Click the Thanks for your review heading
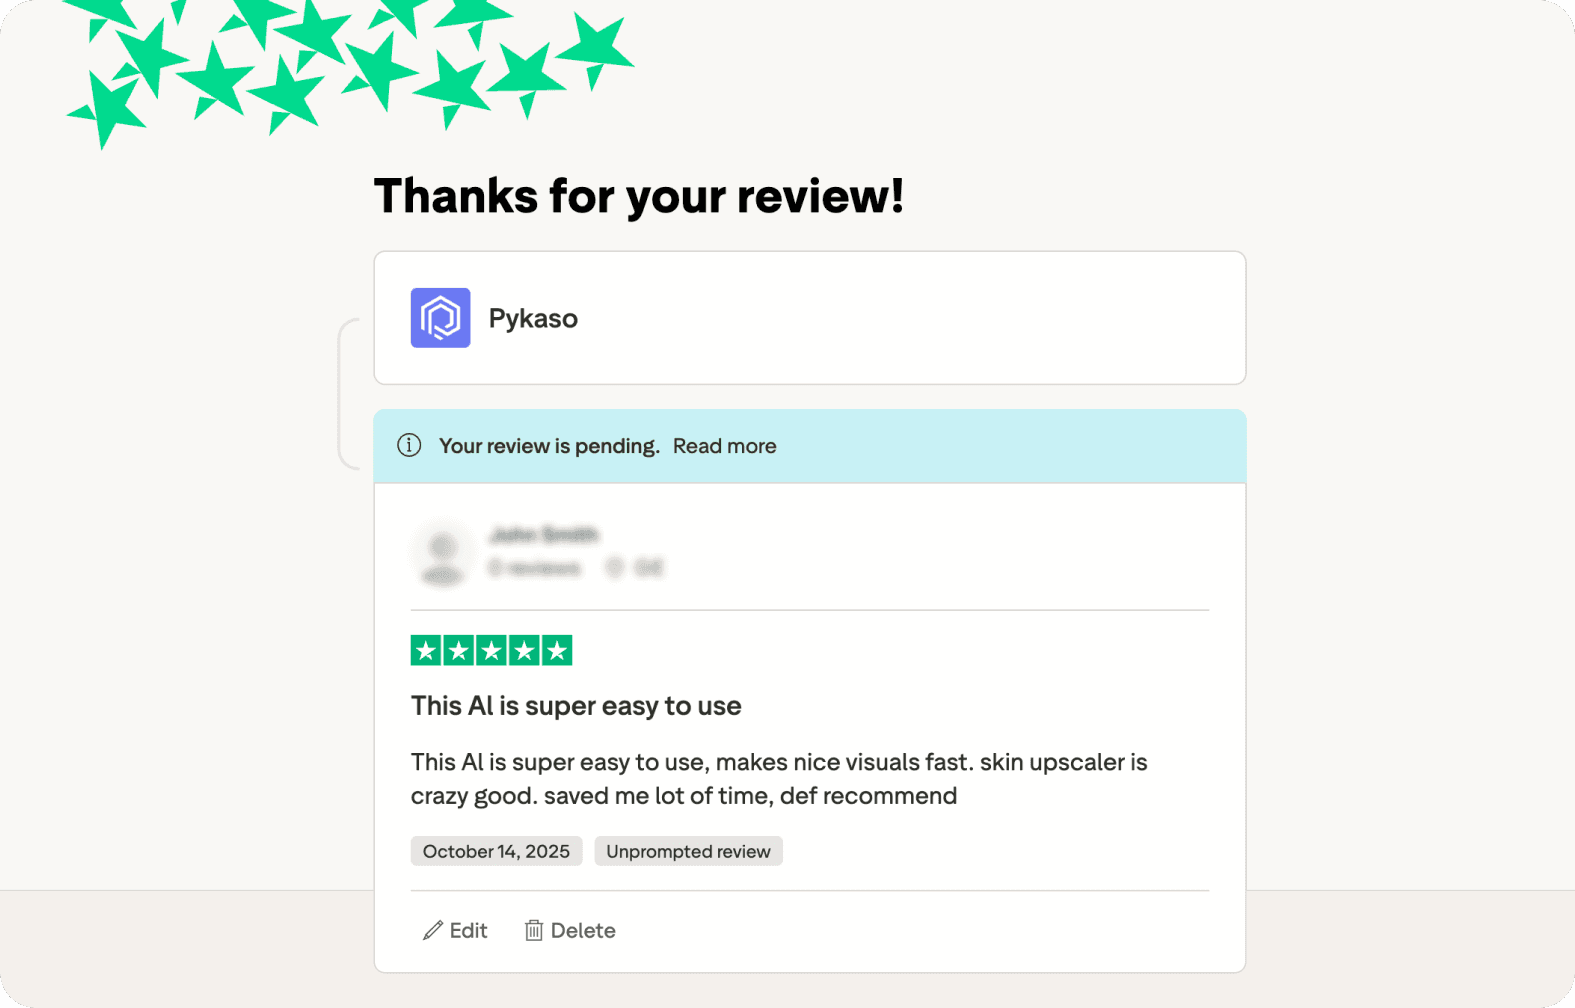1575x1008 pixels. tap(639, 196)
